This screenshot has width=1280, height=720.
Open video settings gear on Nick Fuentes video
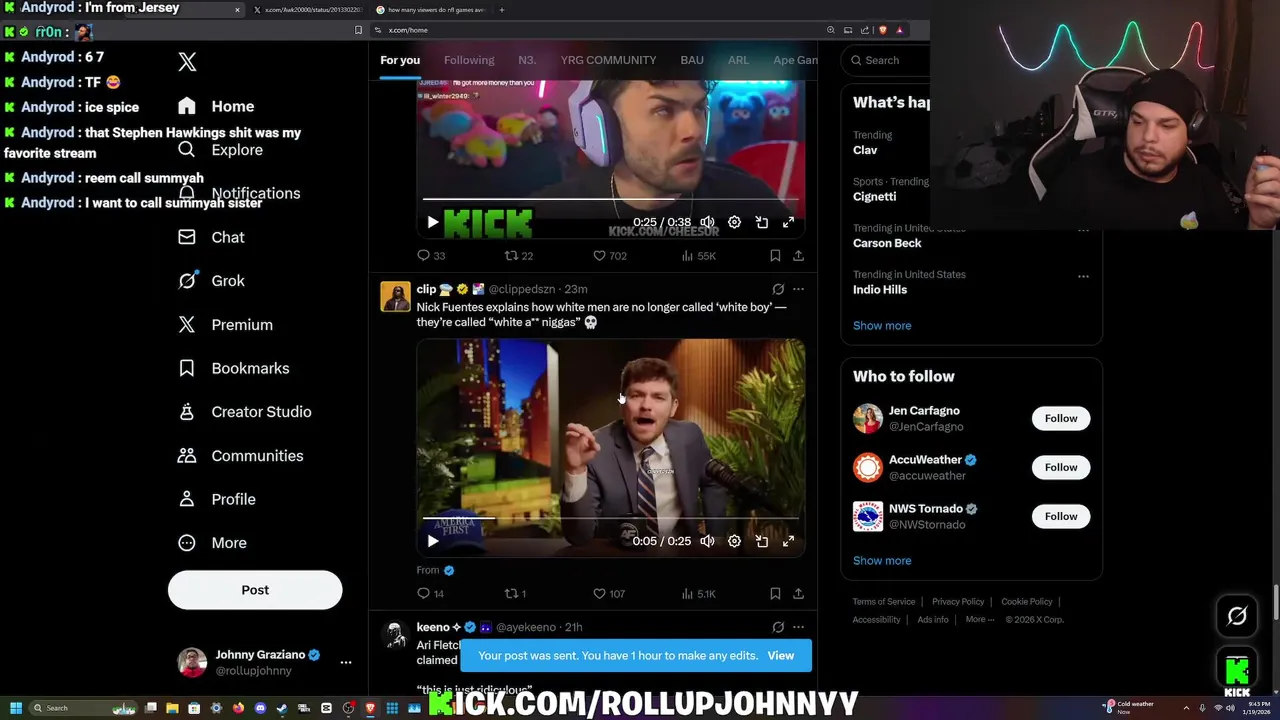[x=734, y=541]
